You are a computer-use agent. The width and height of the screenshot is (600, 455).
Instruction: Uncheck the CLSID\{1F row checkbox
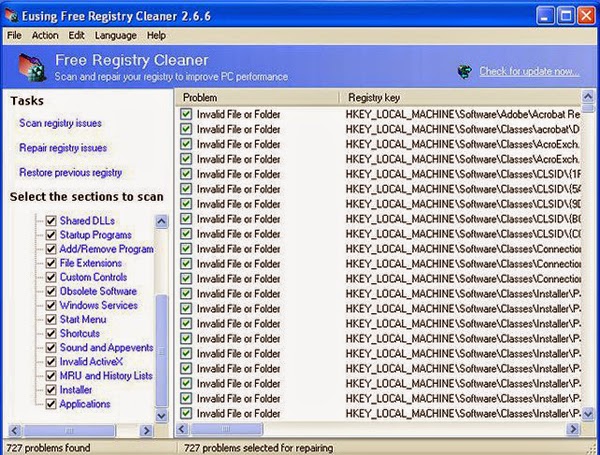point(186,174)
